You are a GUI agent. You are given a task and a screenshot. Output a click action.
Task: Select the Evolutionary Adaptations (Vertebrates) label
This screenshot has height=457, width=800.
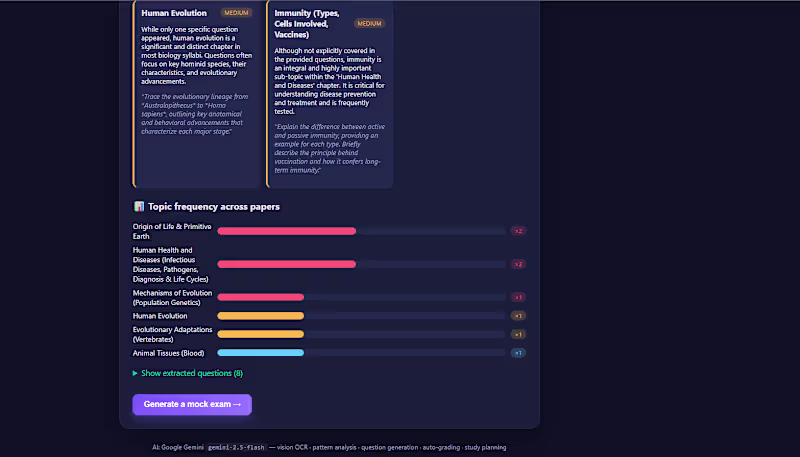[172, 334]
